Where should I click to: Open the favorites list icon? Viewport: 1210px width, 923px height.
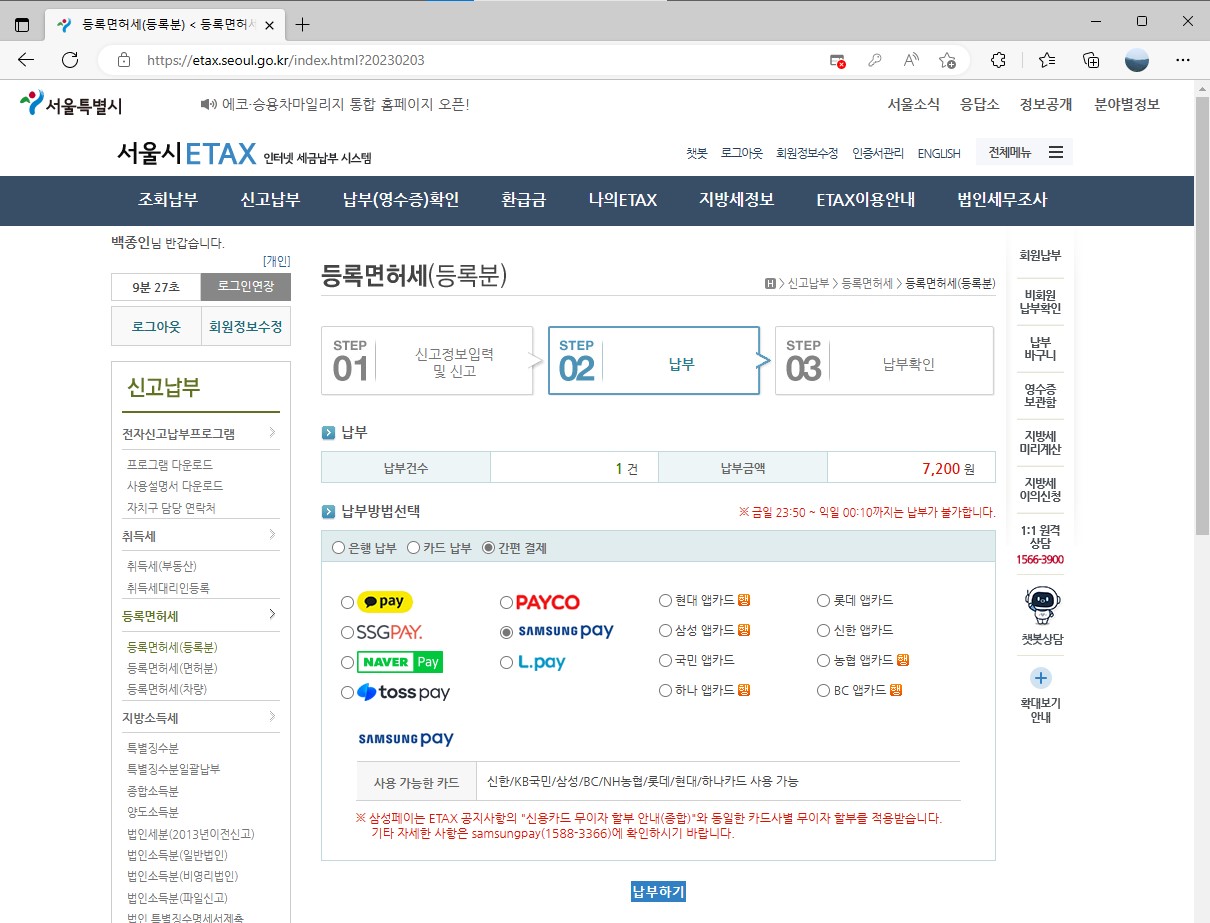point(1047,60)
